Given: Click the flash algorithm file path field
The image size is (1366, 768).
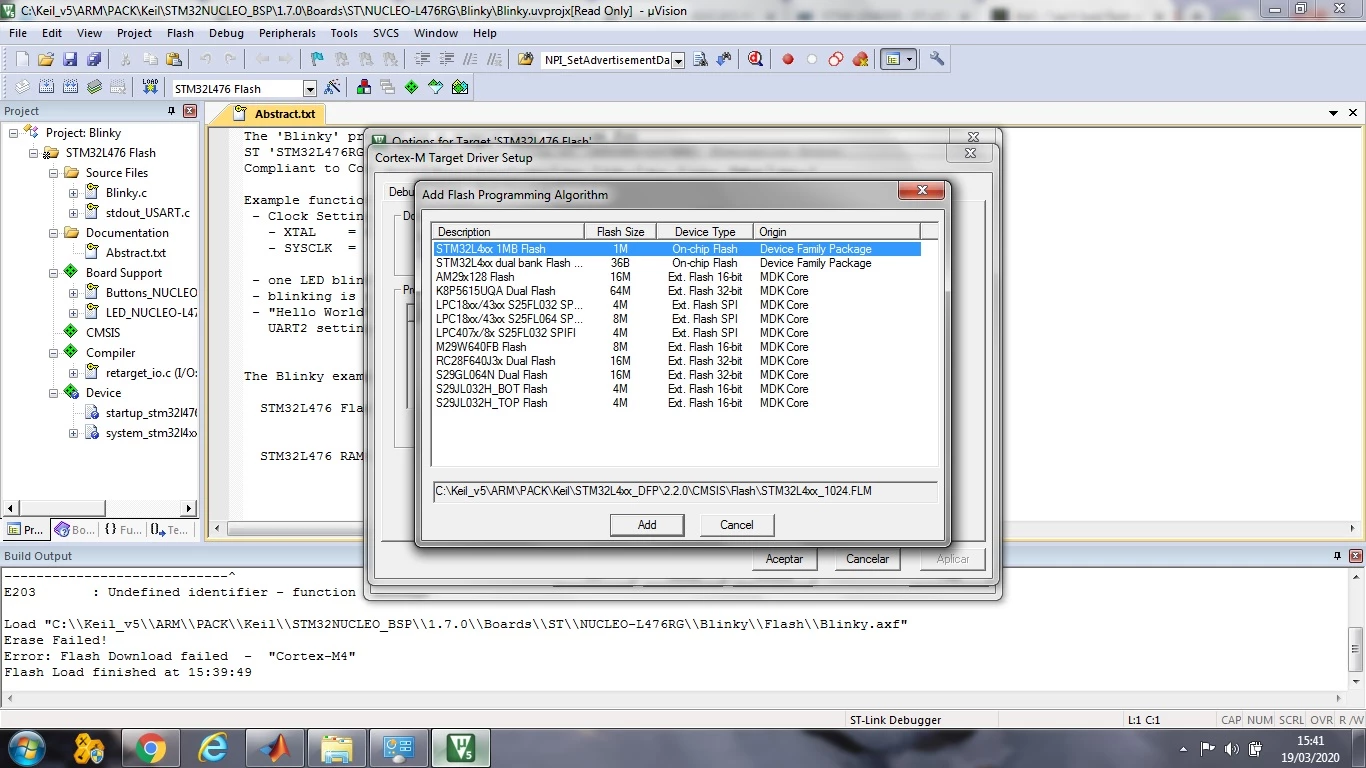Looking at the screenshot, I should 685,492.
